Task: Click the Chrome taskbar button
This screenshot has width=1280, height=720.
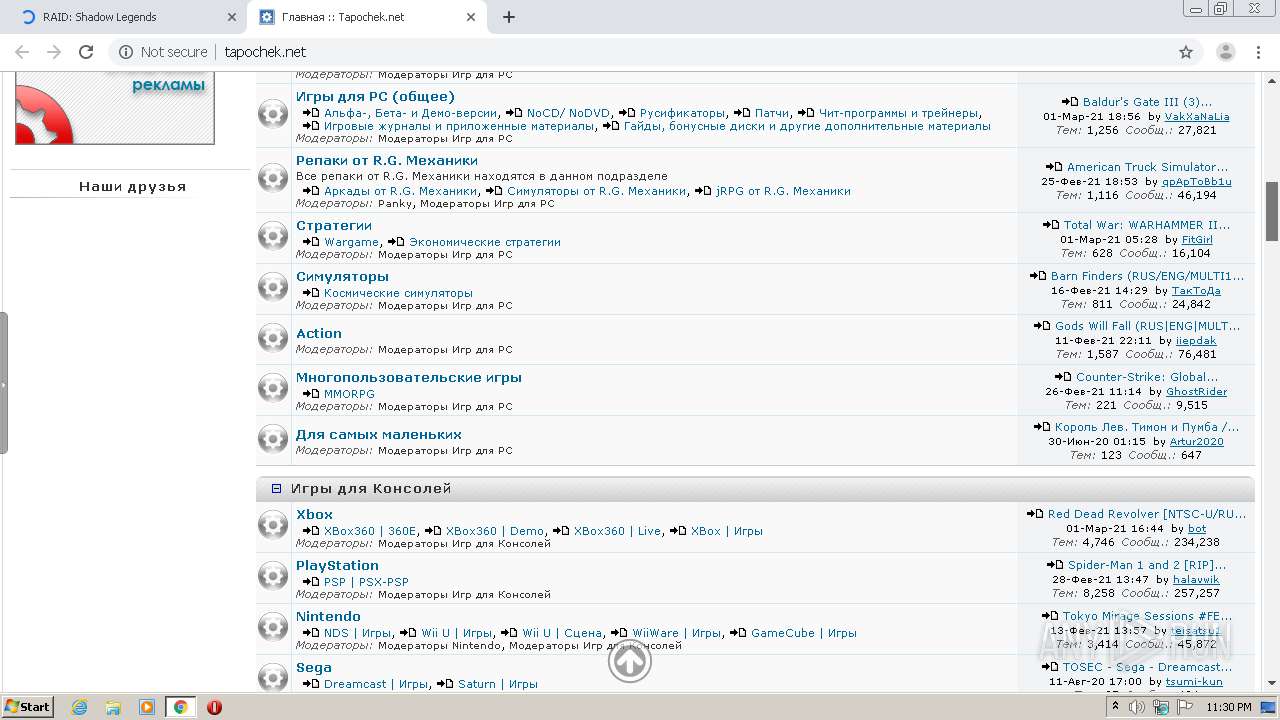Action: click(180, 707)
